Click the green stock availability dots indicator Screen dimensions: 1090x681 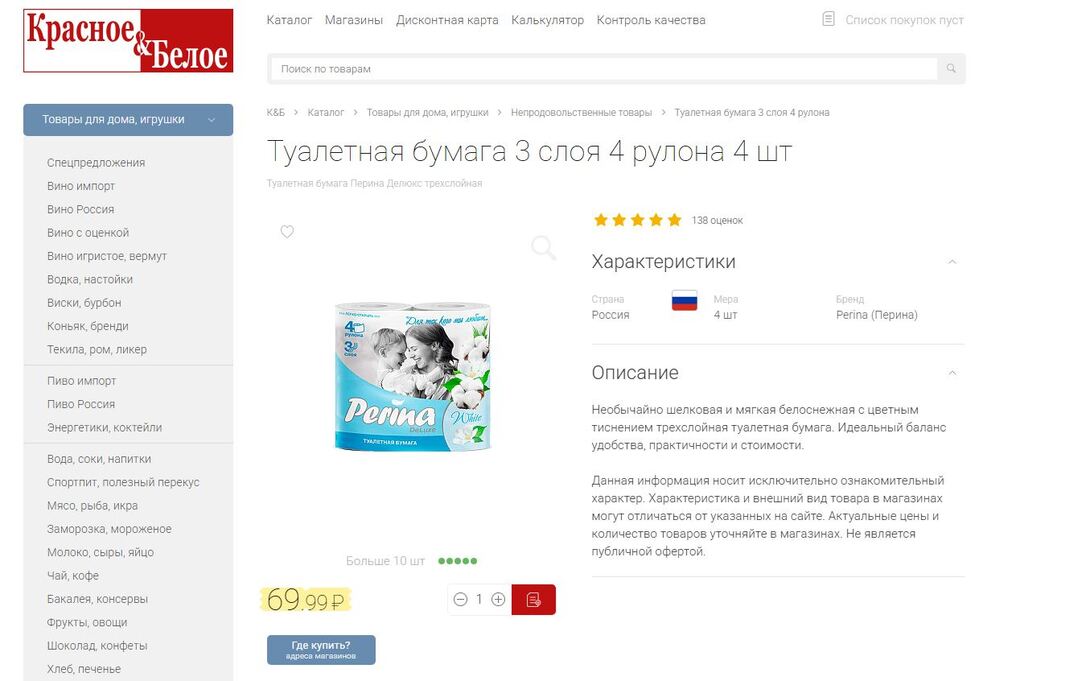[457, 561]
